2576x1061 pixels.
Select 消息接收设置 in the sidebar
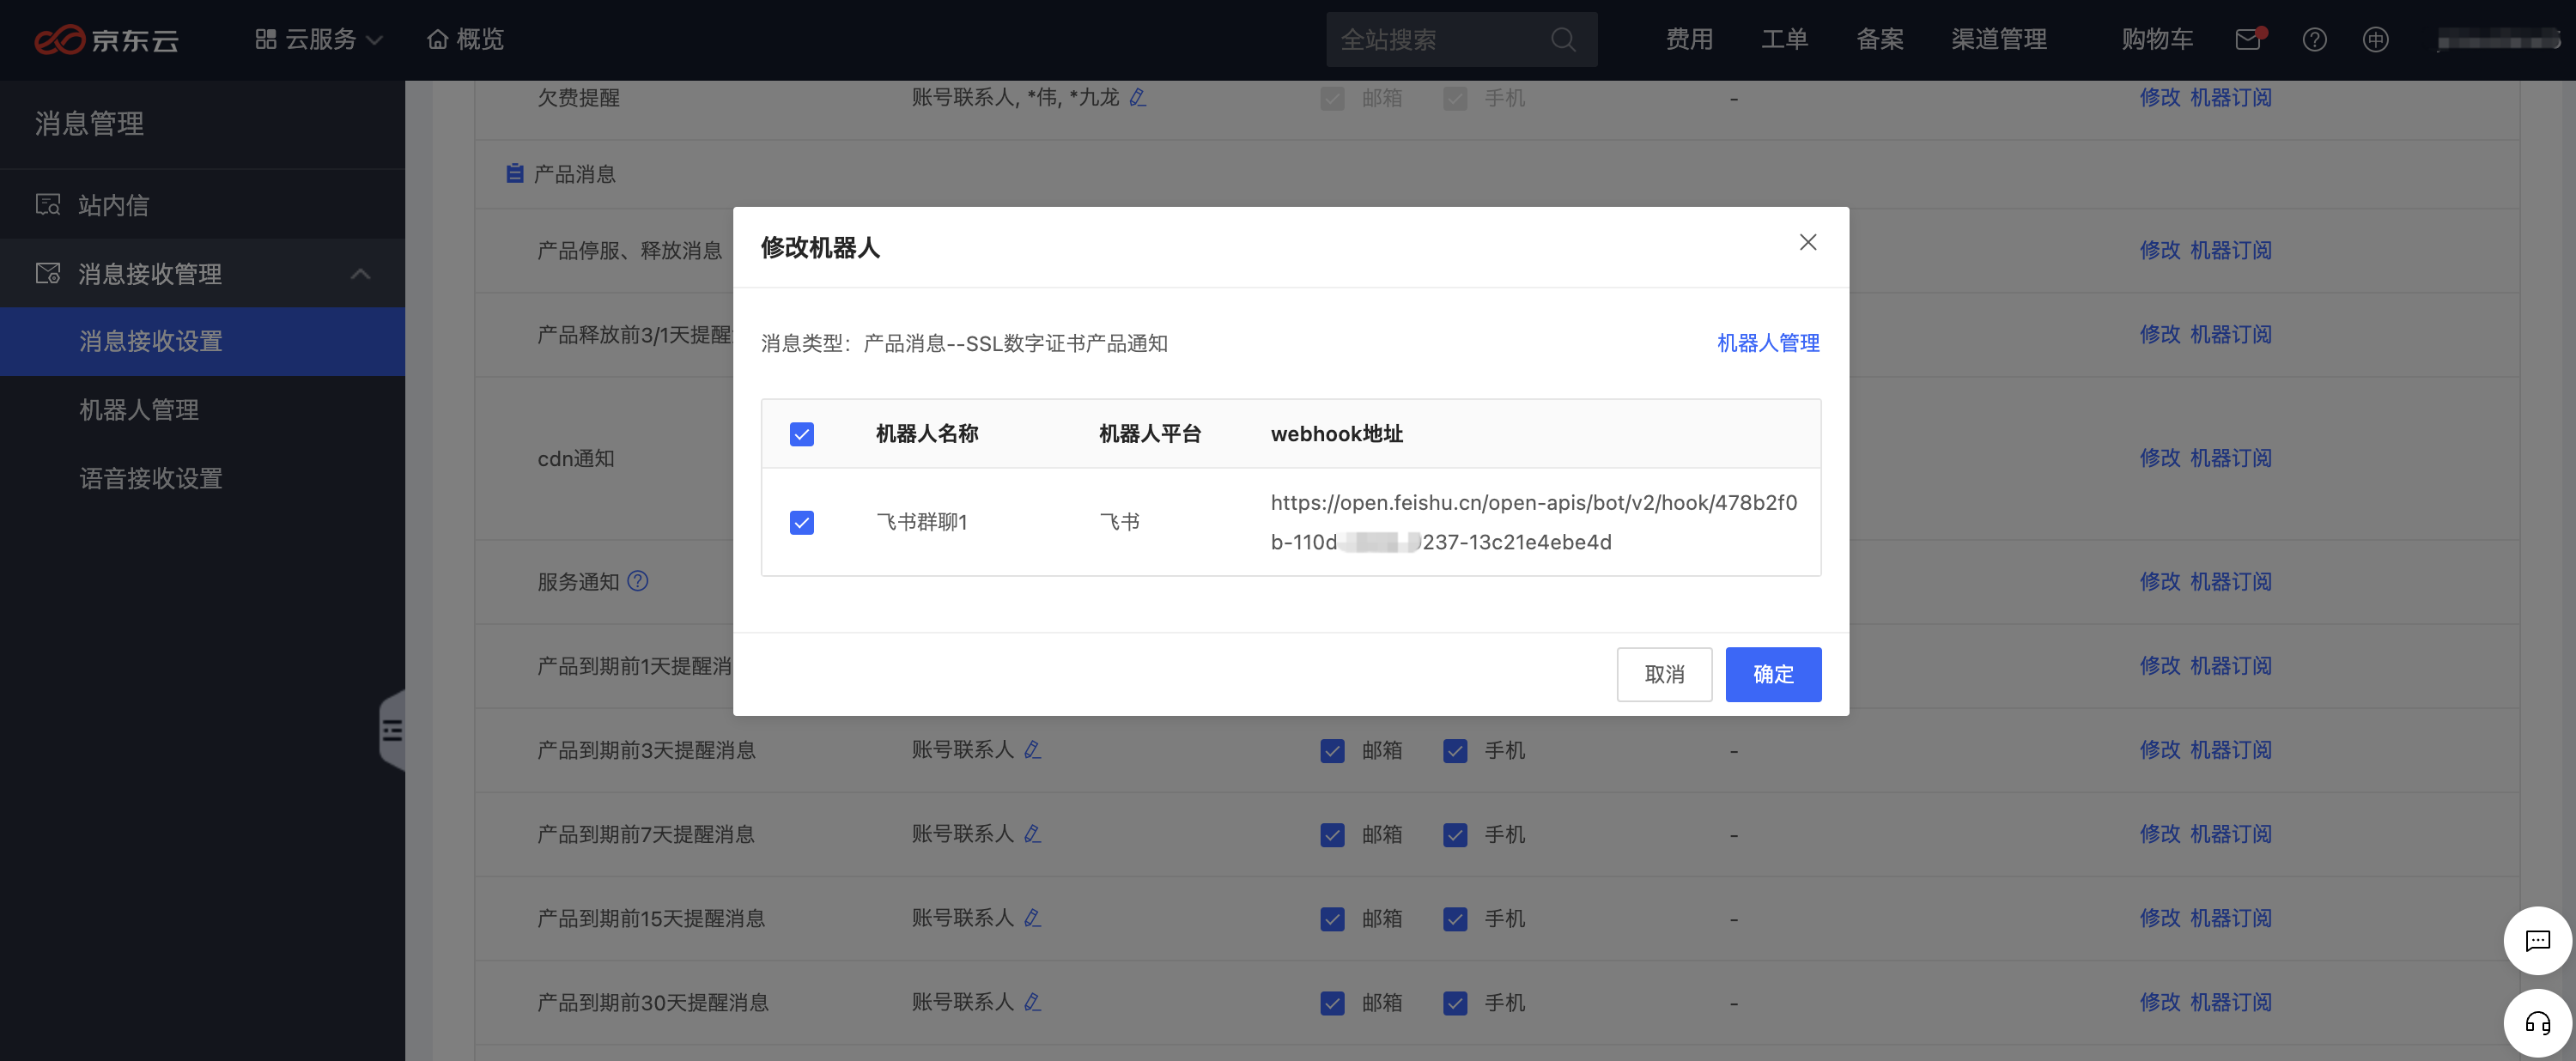(x=202, y=342)
